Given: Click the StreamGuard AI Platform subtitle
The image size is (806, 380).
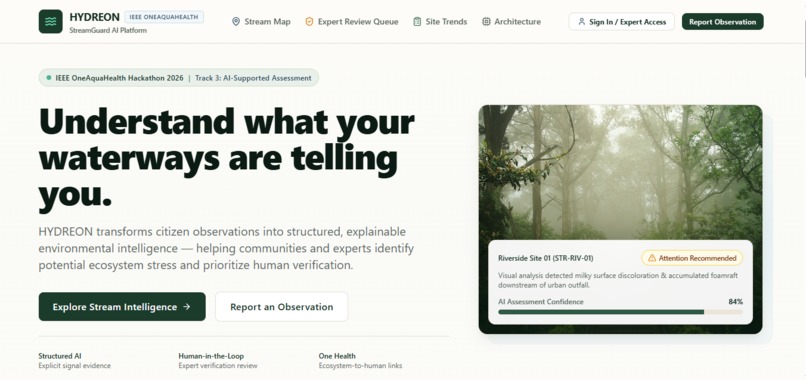Looking at the screenshot, I should [108, 30].
